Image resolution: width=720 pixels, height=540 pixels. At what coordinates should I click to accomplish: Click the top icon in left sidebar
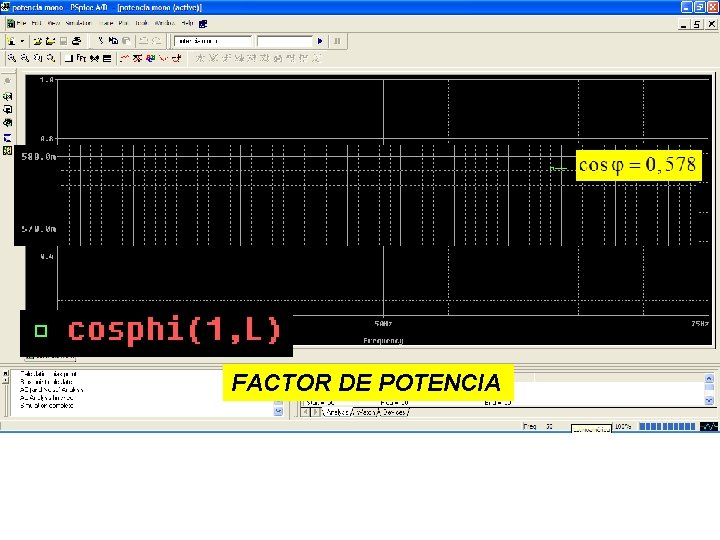coord(8,81)
